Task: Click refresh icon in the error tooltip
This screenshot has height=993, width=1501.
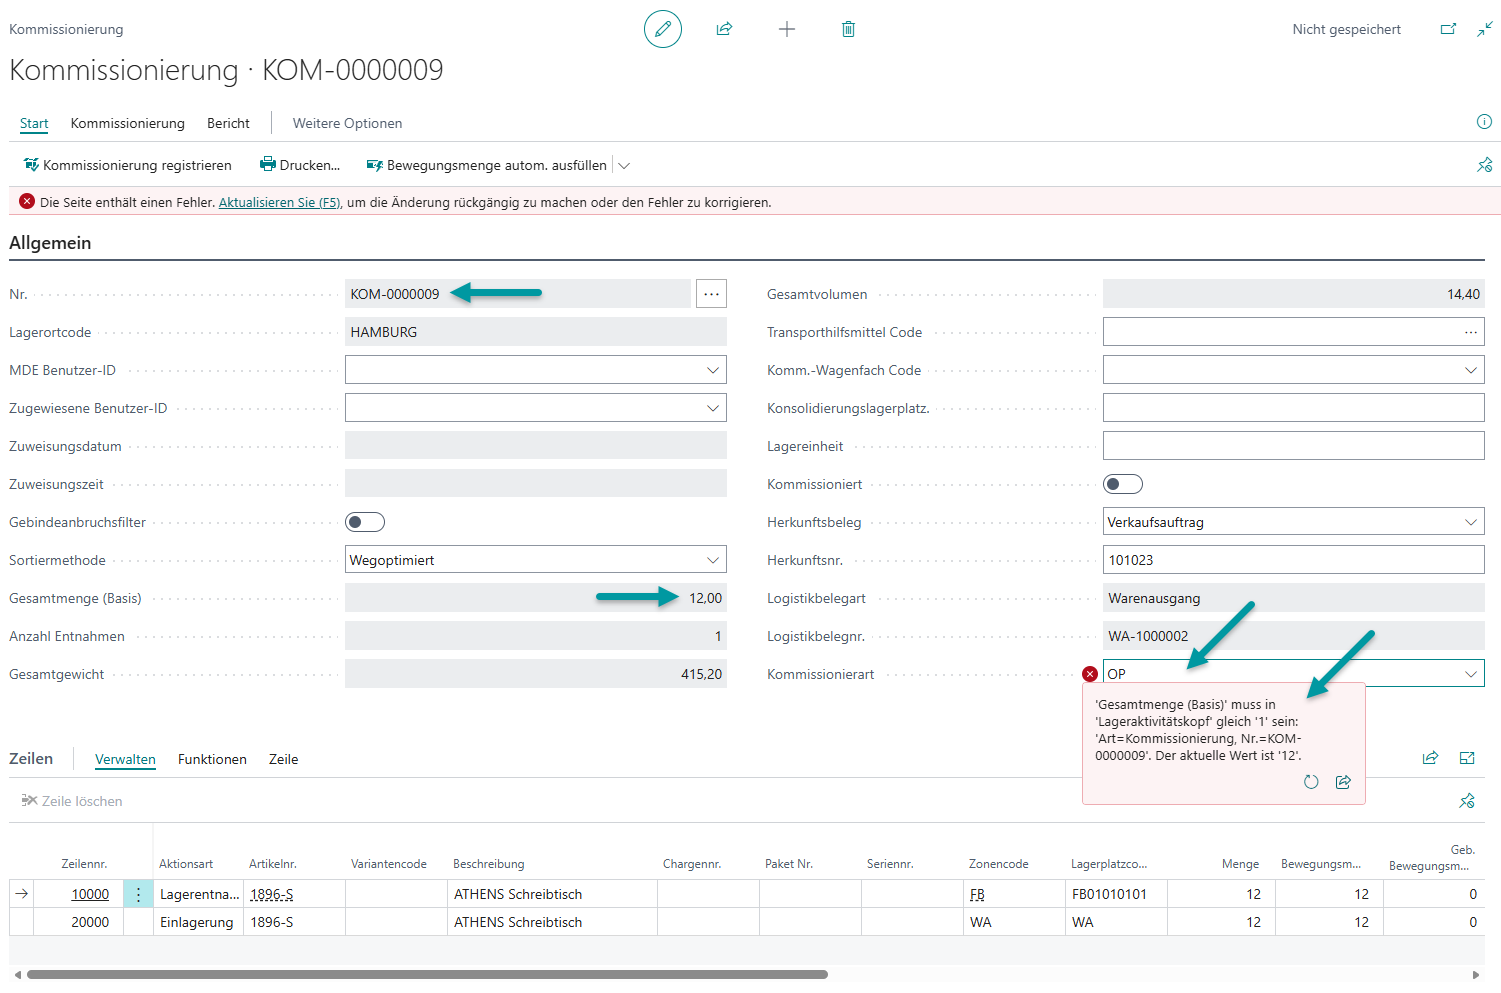Action: tap(1311, 782)
